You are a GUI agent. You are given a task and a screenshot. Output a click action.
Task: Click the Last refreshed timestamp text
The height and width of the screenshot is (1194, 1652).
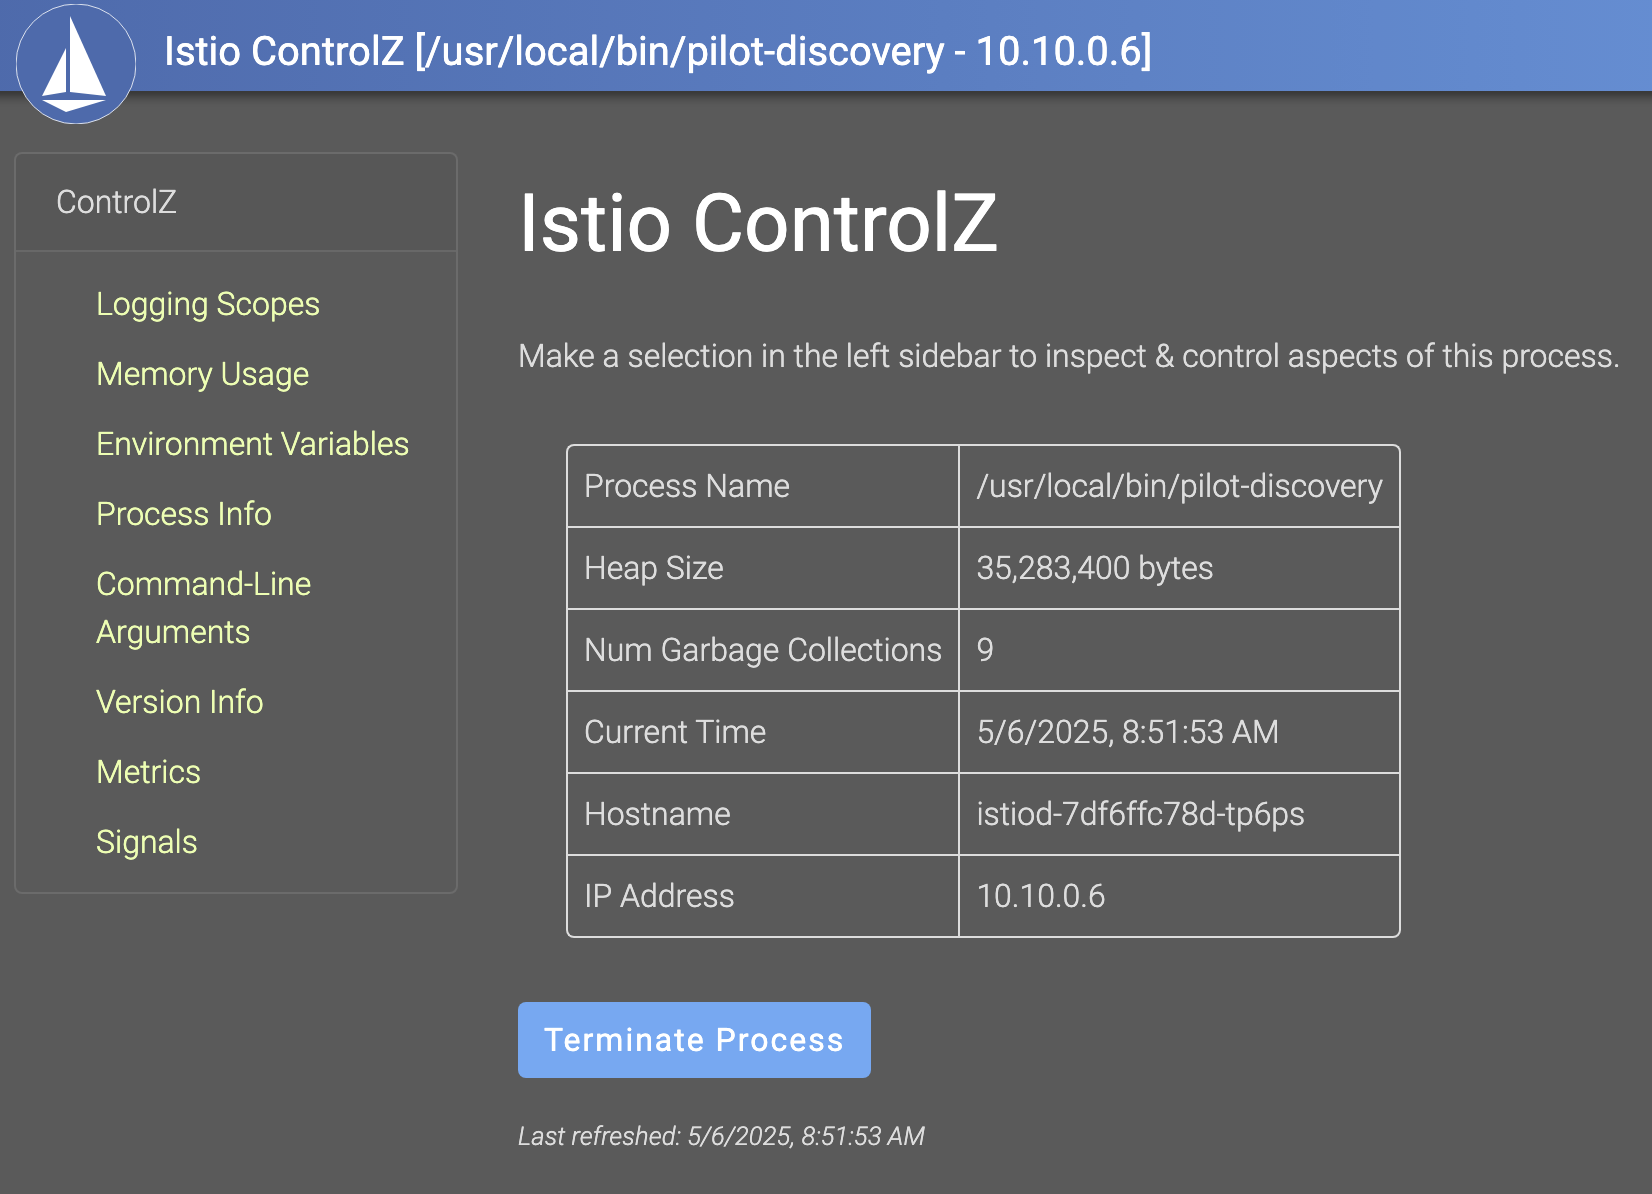coord(721,1136)
